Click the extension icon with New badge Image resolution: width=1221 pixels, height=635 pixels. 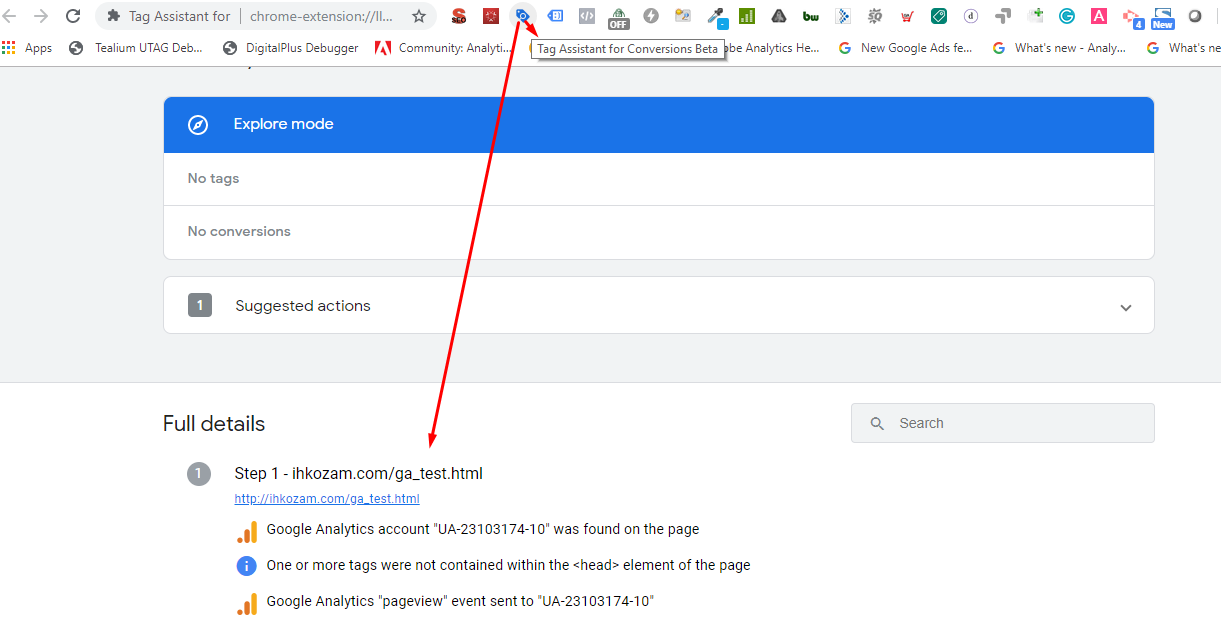coord(1162,17)
